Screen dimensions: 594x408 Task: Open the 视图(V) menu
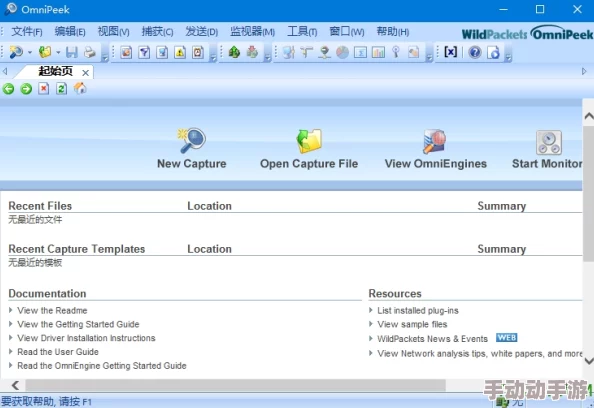tap(113, 31)
